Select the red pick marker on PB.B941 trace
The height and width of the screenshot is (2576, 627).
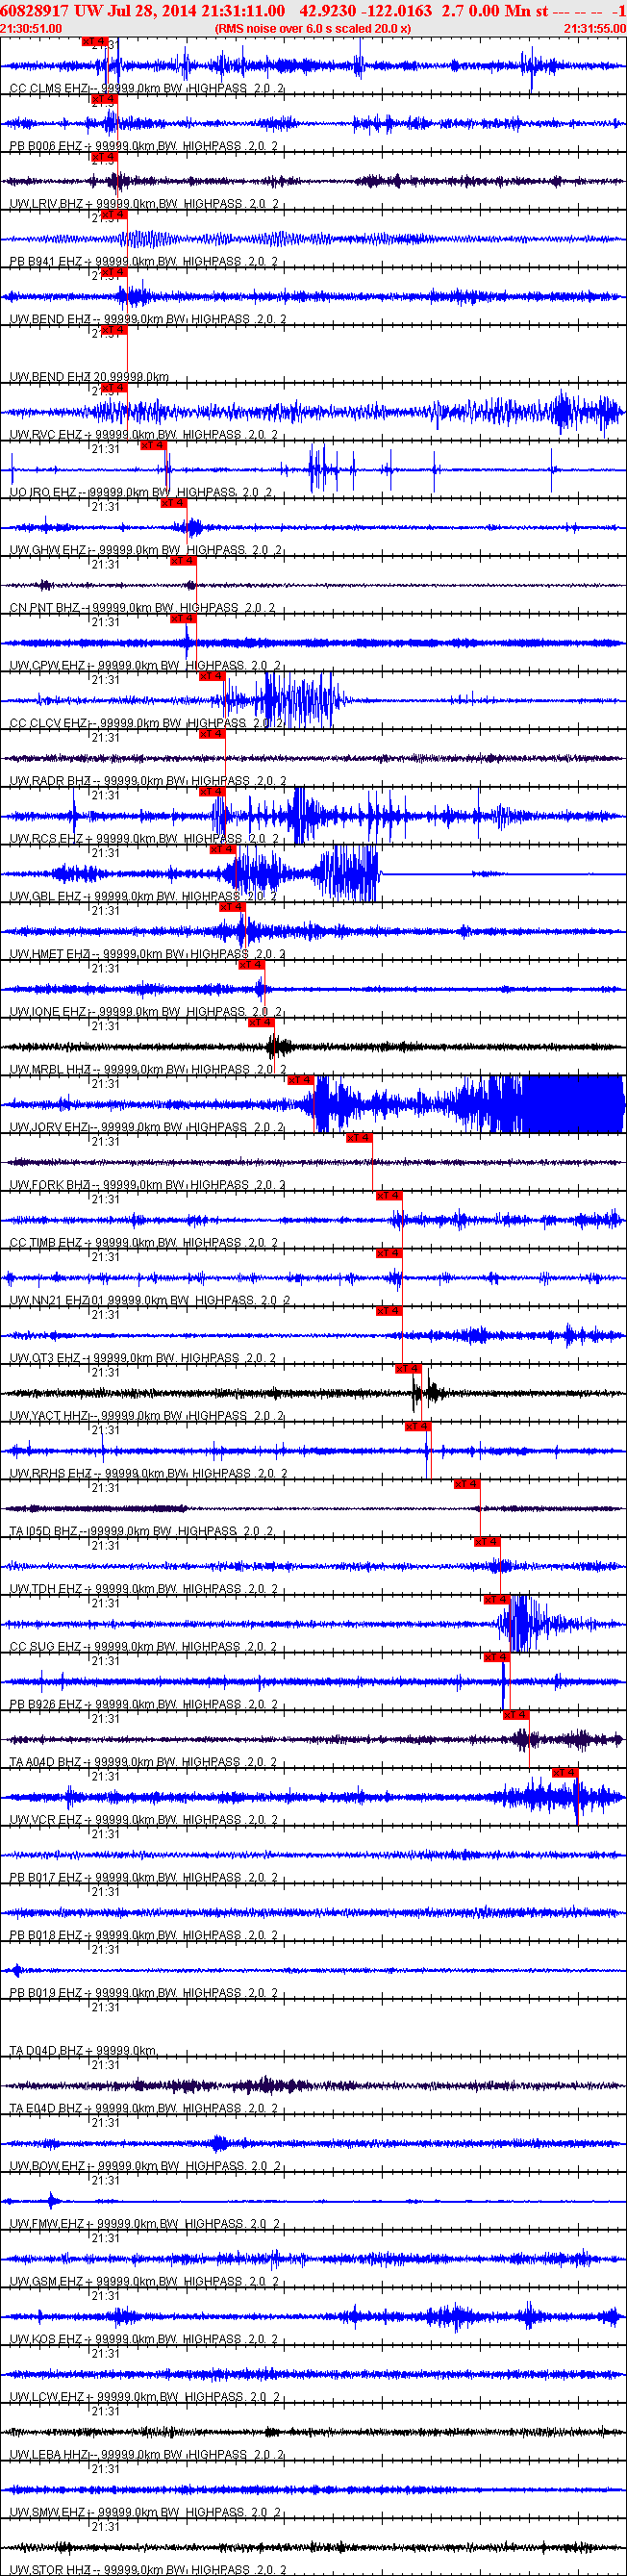coord(114,214)
